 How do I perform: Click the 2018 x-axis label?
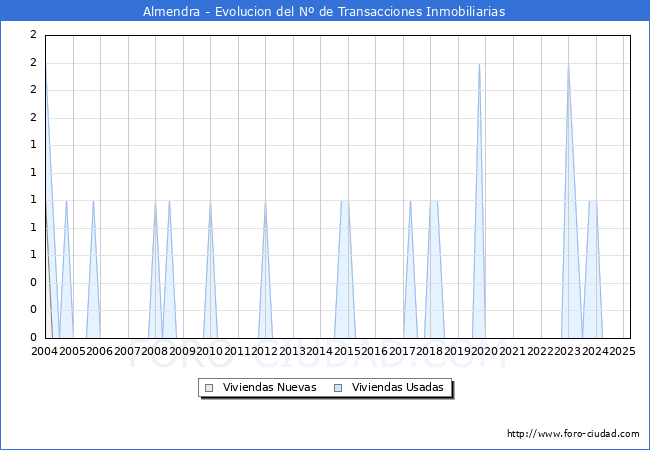pos(430,351)
